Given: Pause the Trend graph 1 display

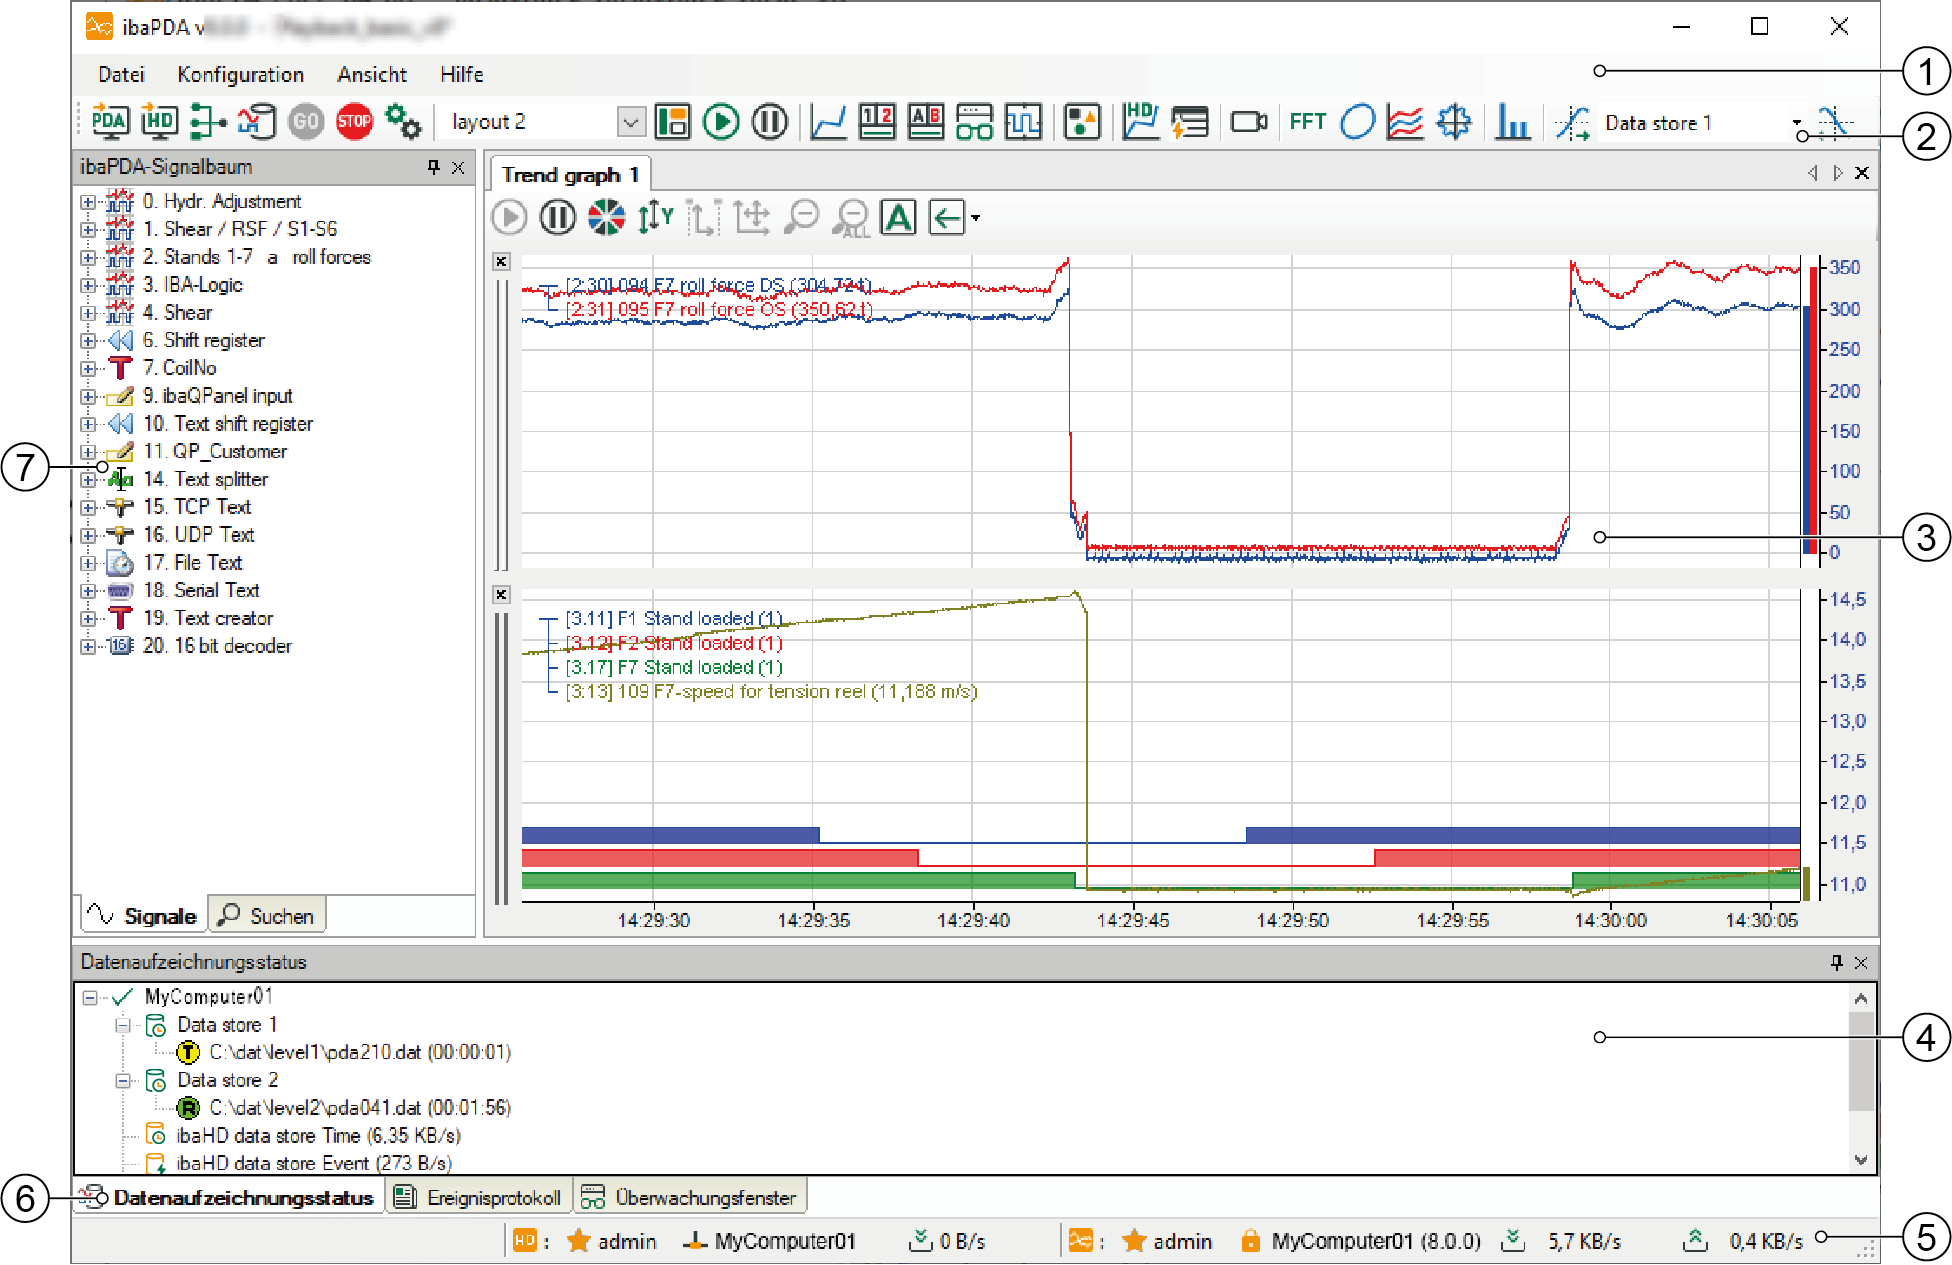Looking at the screenshot, I should pyautogui.click(x=557, y=217).
